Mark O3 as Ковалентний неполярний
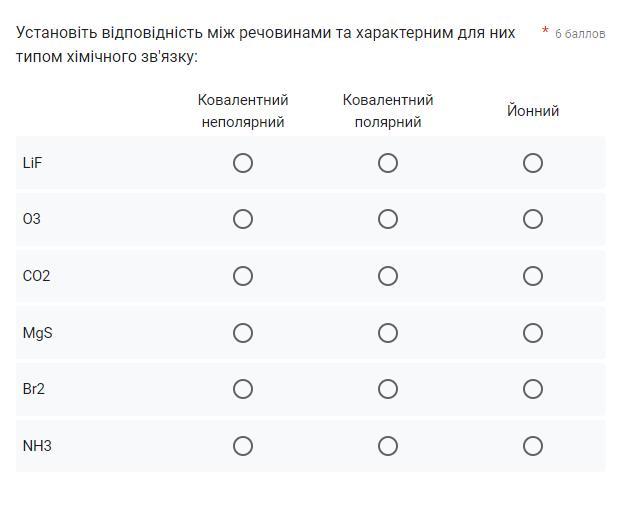The image size is (622, 507). coord(243,219)
